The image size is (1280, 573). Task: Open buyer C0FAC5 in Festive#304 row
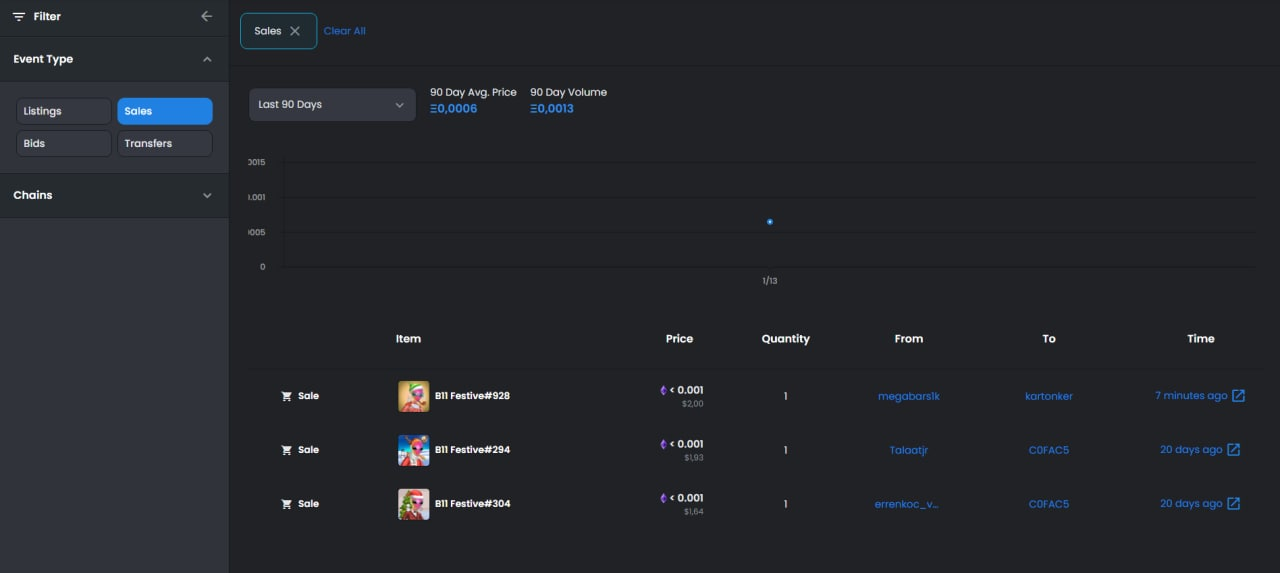pyautogui.click(x=1049, y=504)
